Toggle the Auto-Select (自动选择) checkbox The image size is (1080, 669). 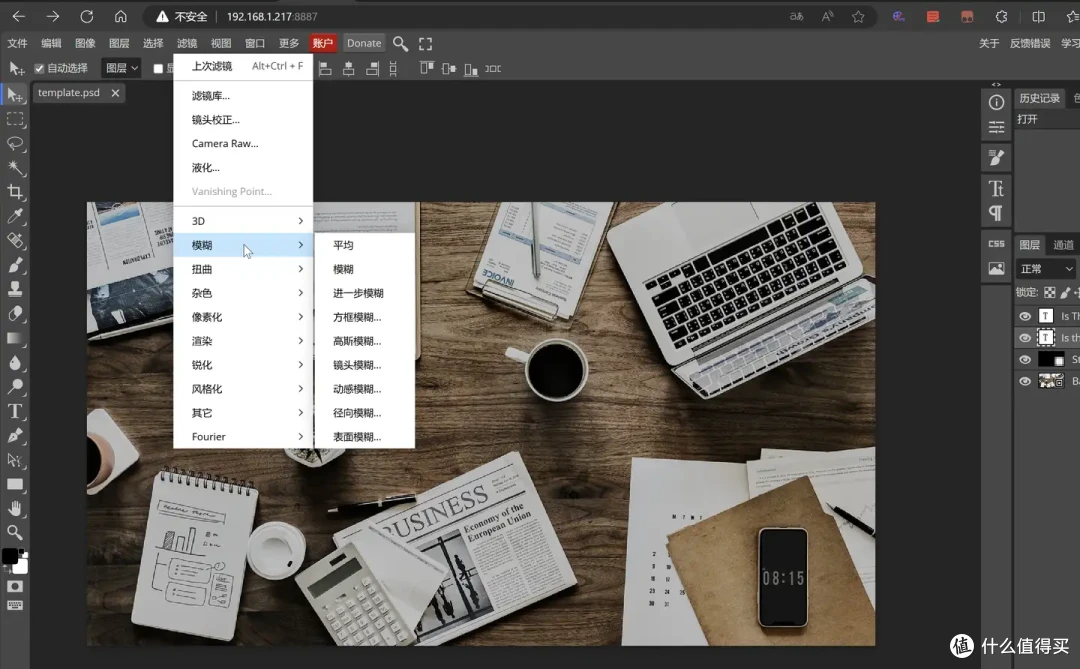39,68
